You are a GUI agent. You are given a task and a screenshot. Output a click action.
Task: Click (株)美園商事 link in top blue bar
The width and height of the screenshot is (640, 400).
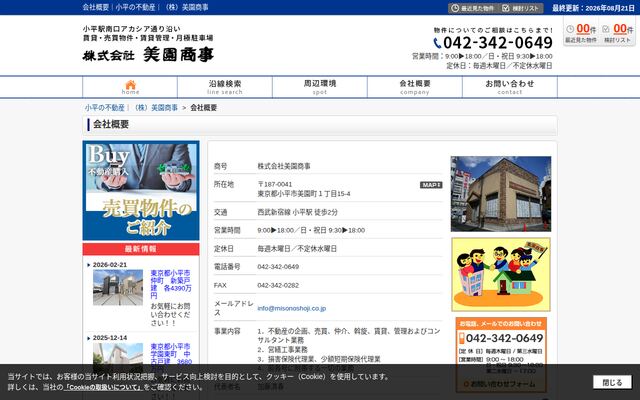point(186,7)
